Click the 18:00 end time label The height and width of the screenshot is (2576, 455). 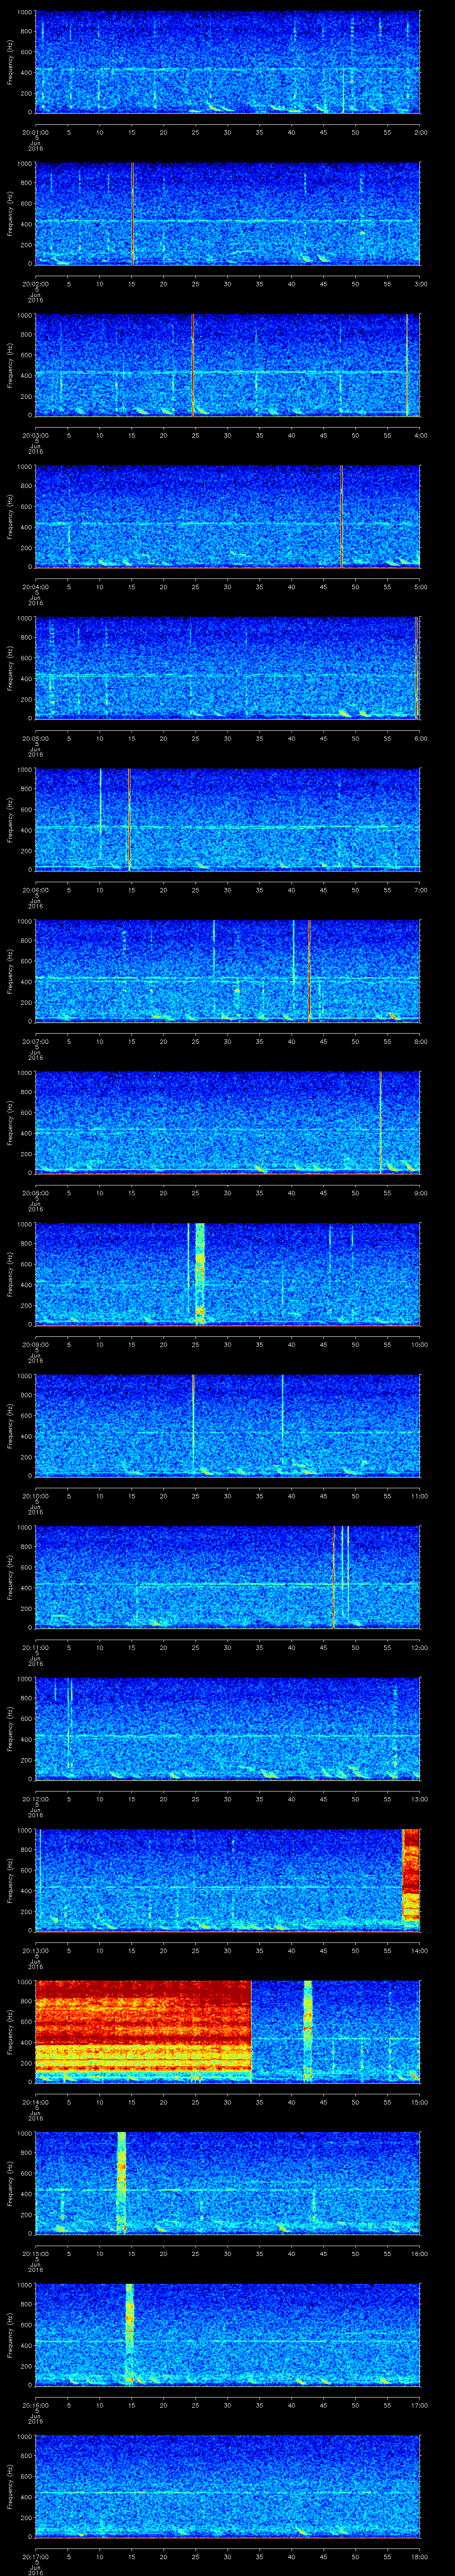[419, 2556]
